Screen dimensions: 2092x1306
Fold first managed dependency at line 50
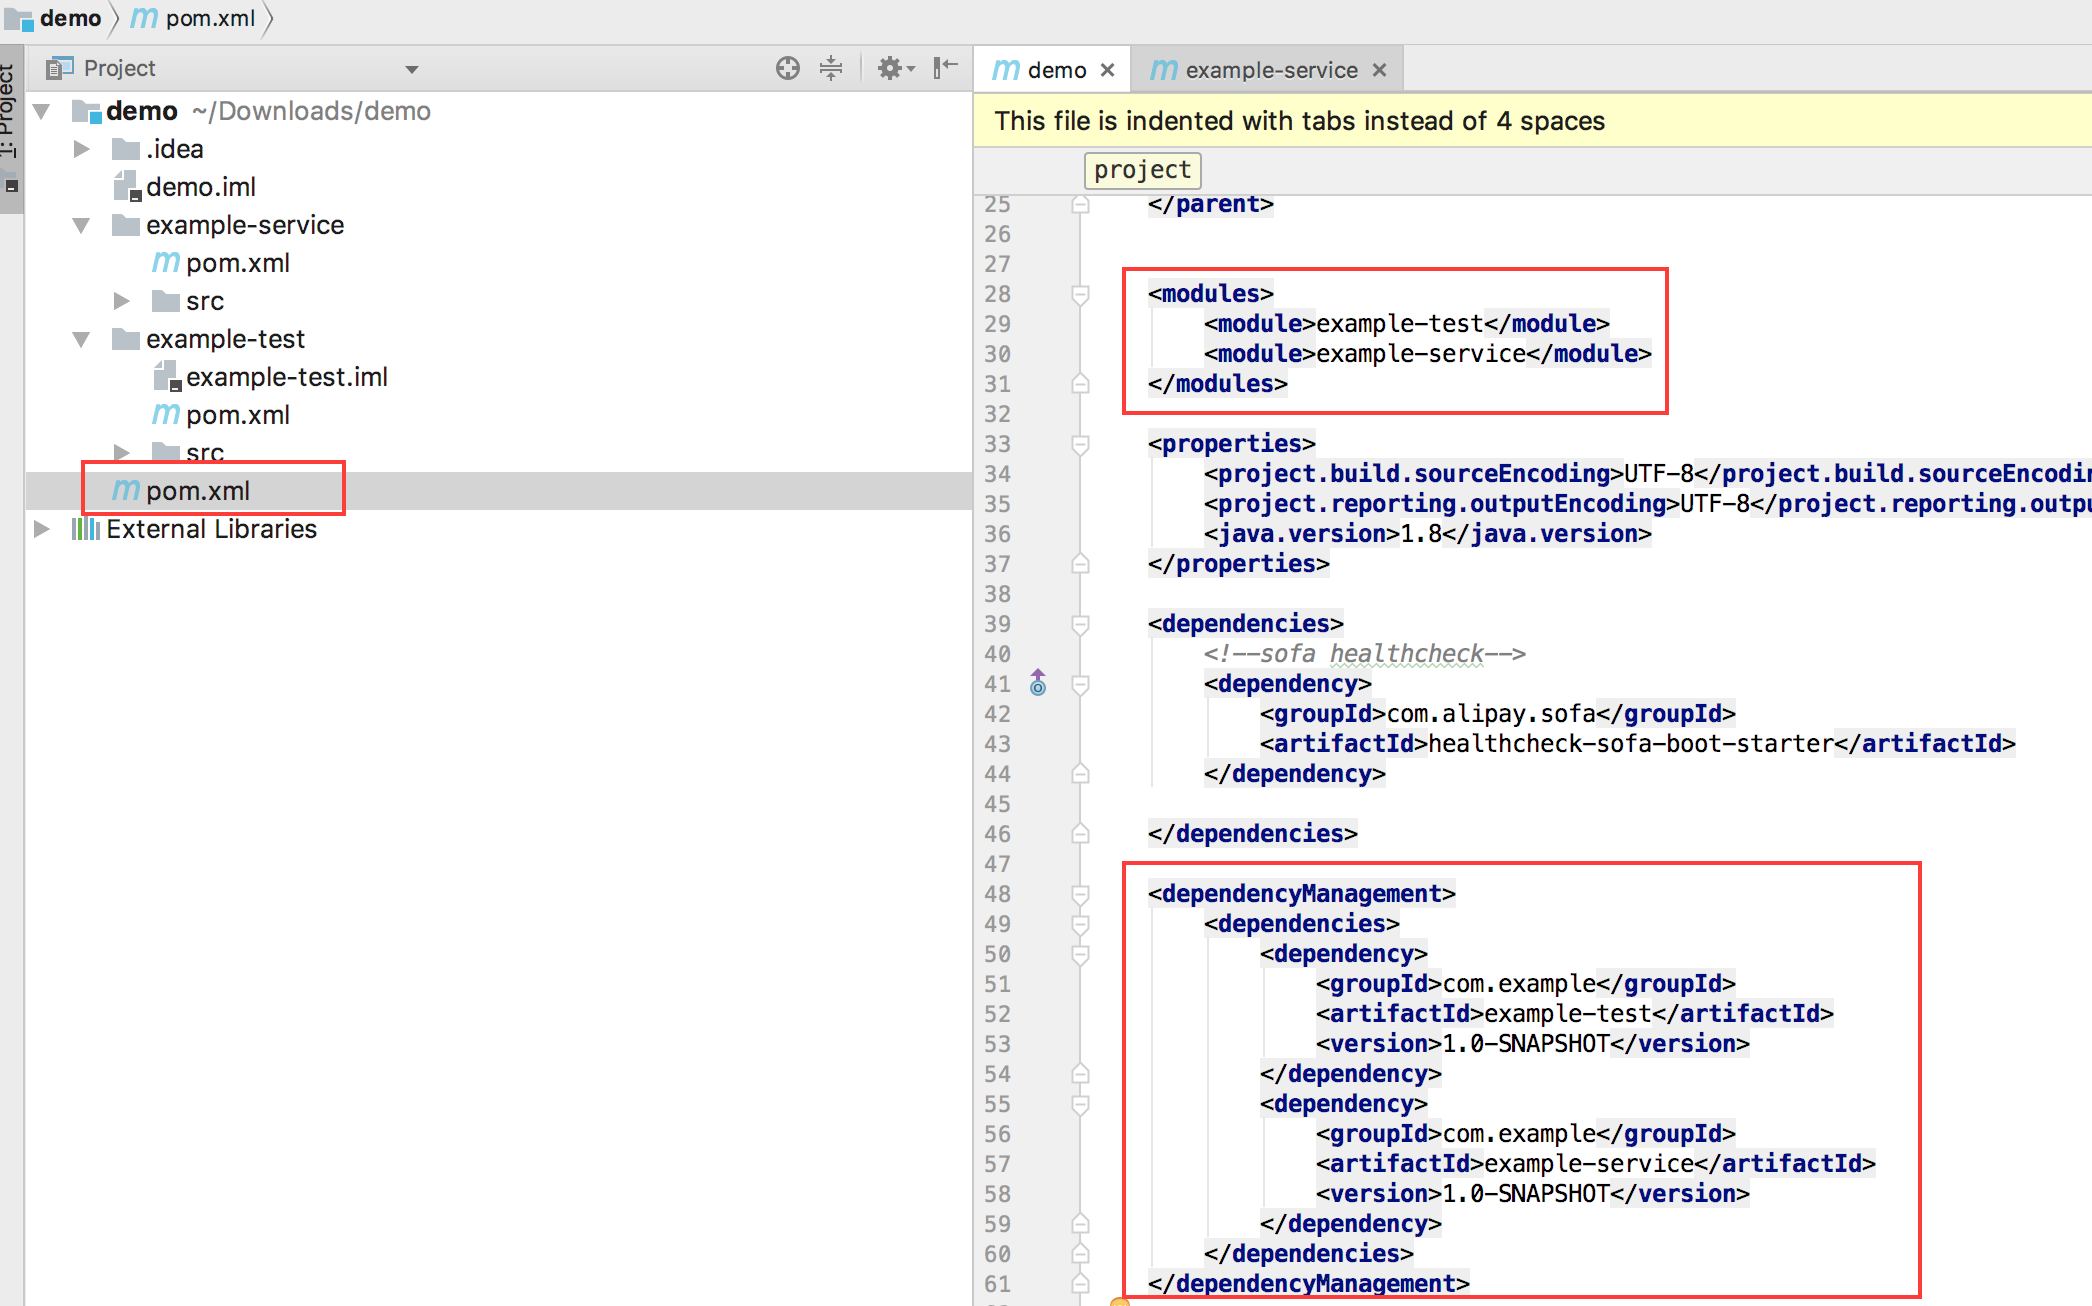coord(1080,954)
